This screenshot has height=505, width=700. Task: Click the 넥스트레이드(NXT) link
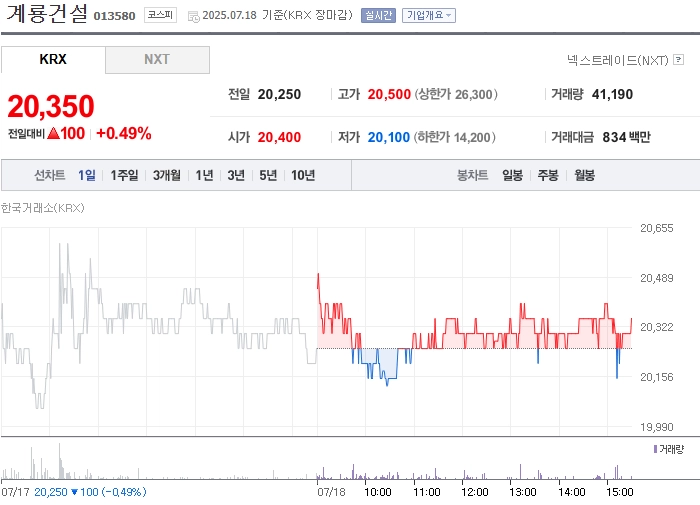[618, 60]
